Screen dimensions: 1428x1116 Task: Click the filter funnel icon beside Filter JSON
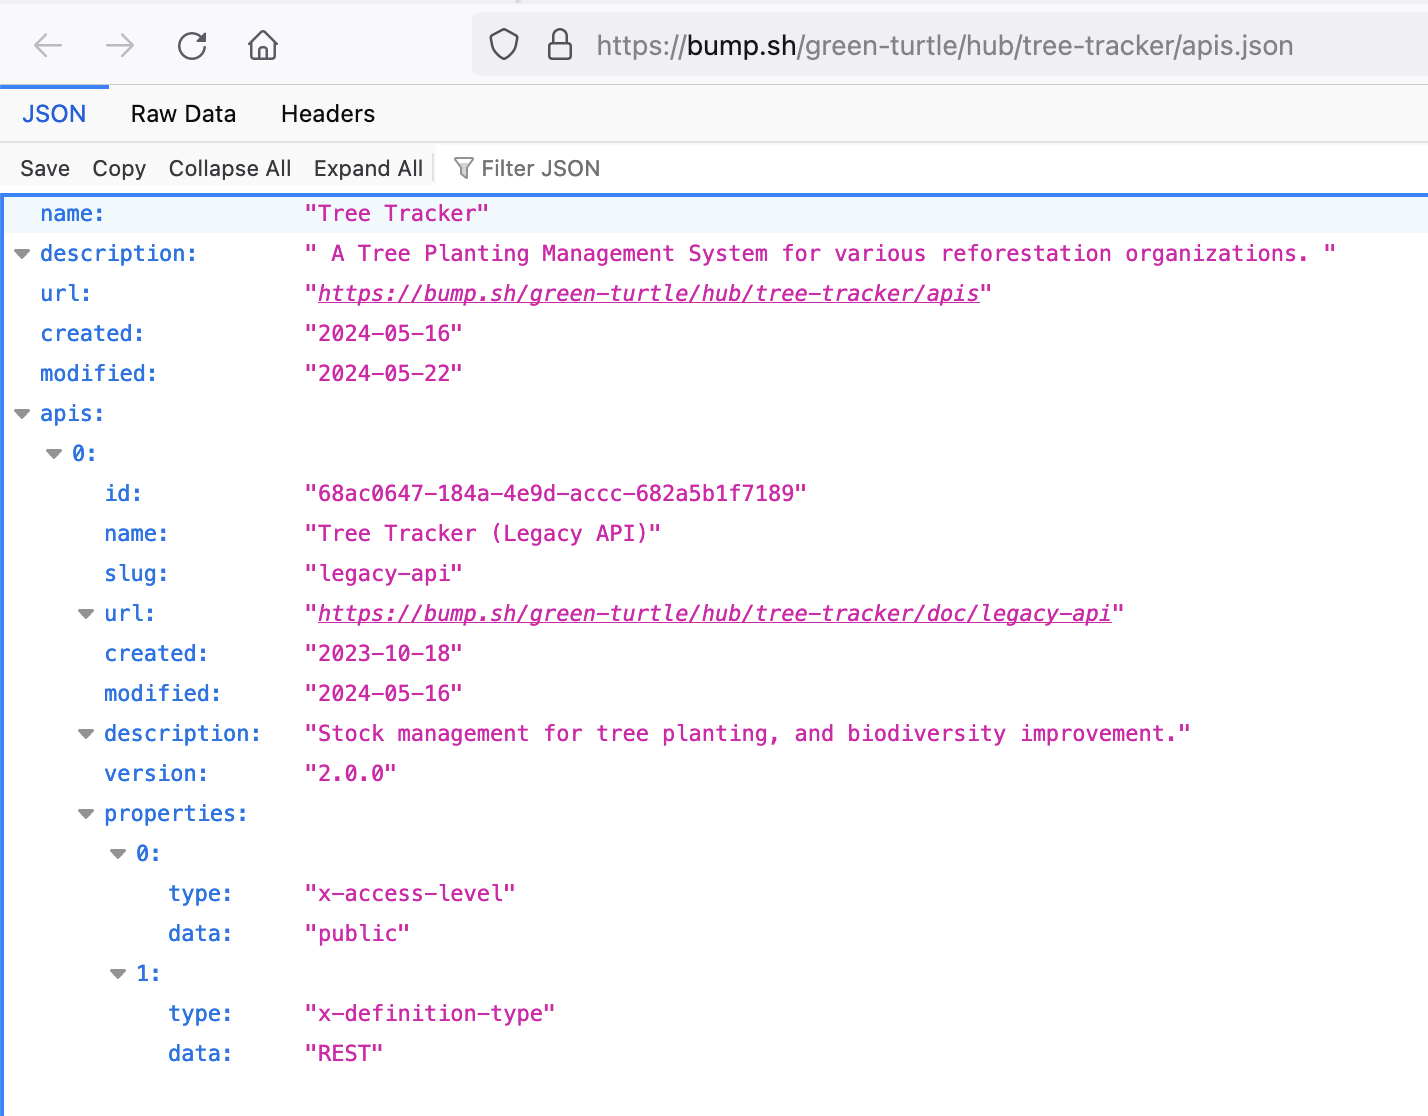tap(462, 167)
